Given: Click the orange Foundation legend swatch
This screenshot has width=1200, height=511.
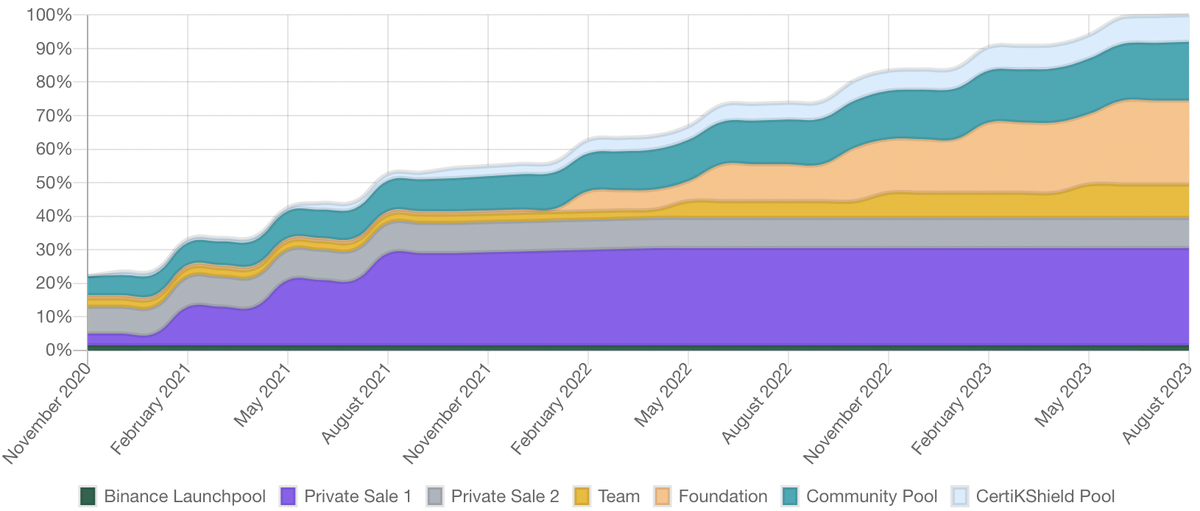Looking at the screenshot, I should point(663,496).
